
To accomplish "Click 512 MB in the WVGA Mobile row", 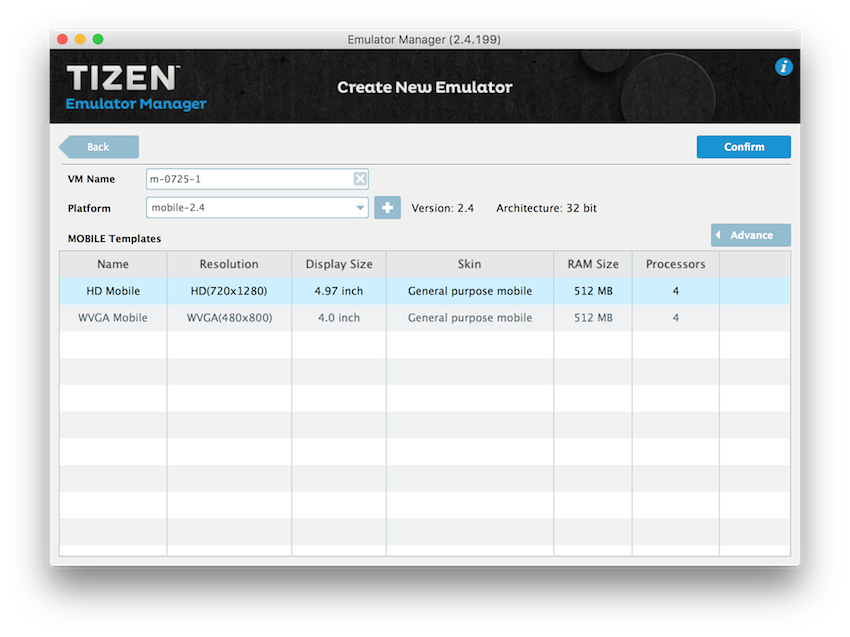I will tap(594, 318).
